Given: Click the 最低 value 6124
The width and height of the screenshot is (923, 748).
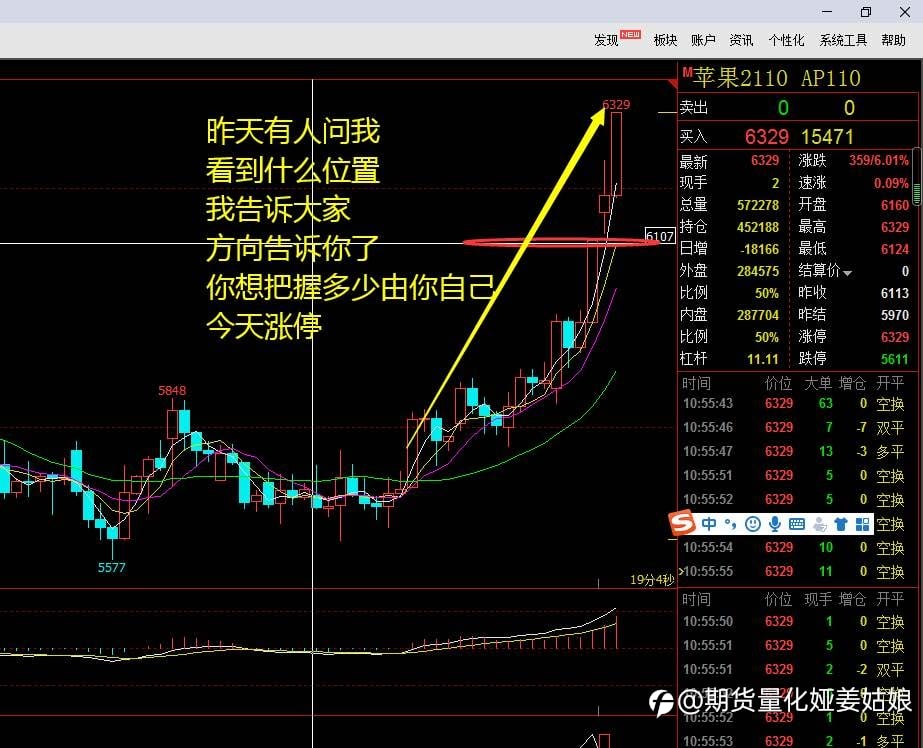Looking at the screenshot, I should click(x=895, y=250).
